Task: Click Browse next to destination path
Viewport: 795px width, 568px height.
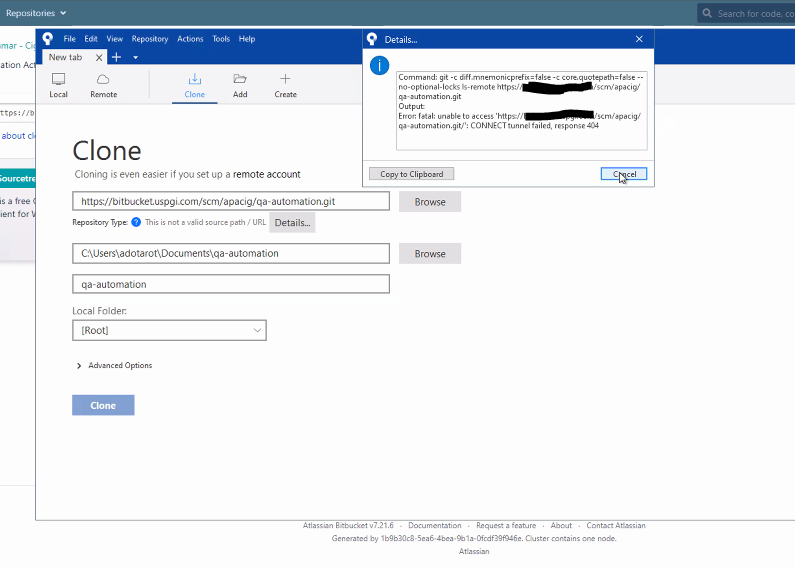Action: pos(430,254)
